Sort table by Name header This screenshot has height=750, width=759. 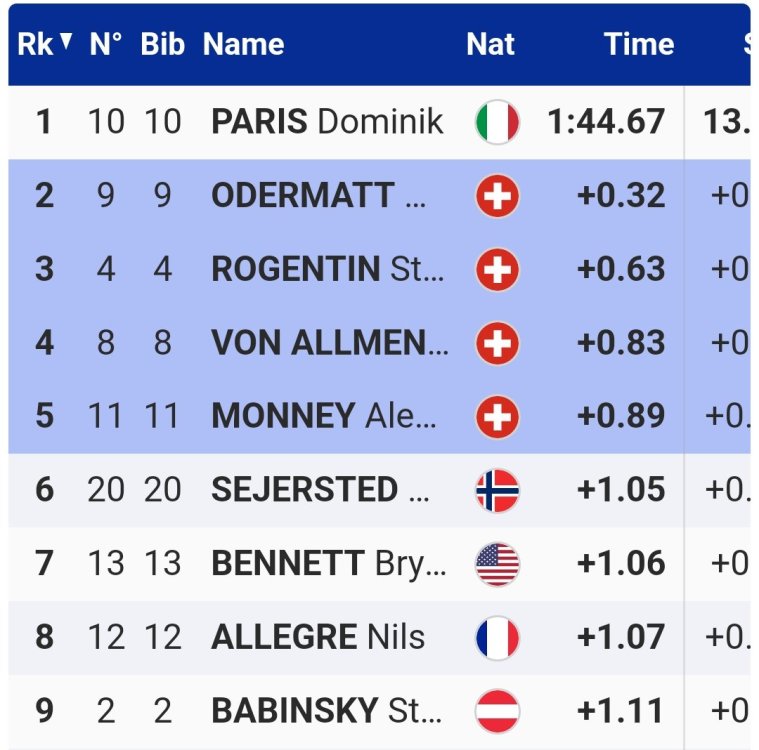tap(243, 44)
